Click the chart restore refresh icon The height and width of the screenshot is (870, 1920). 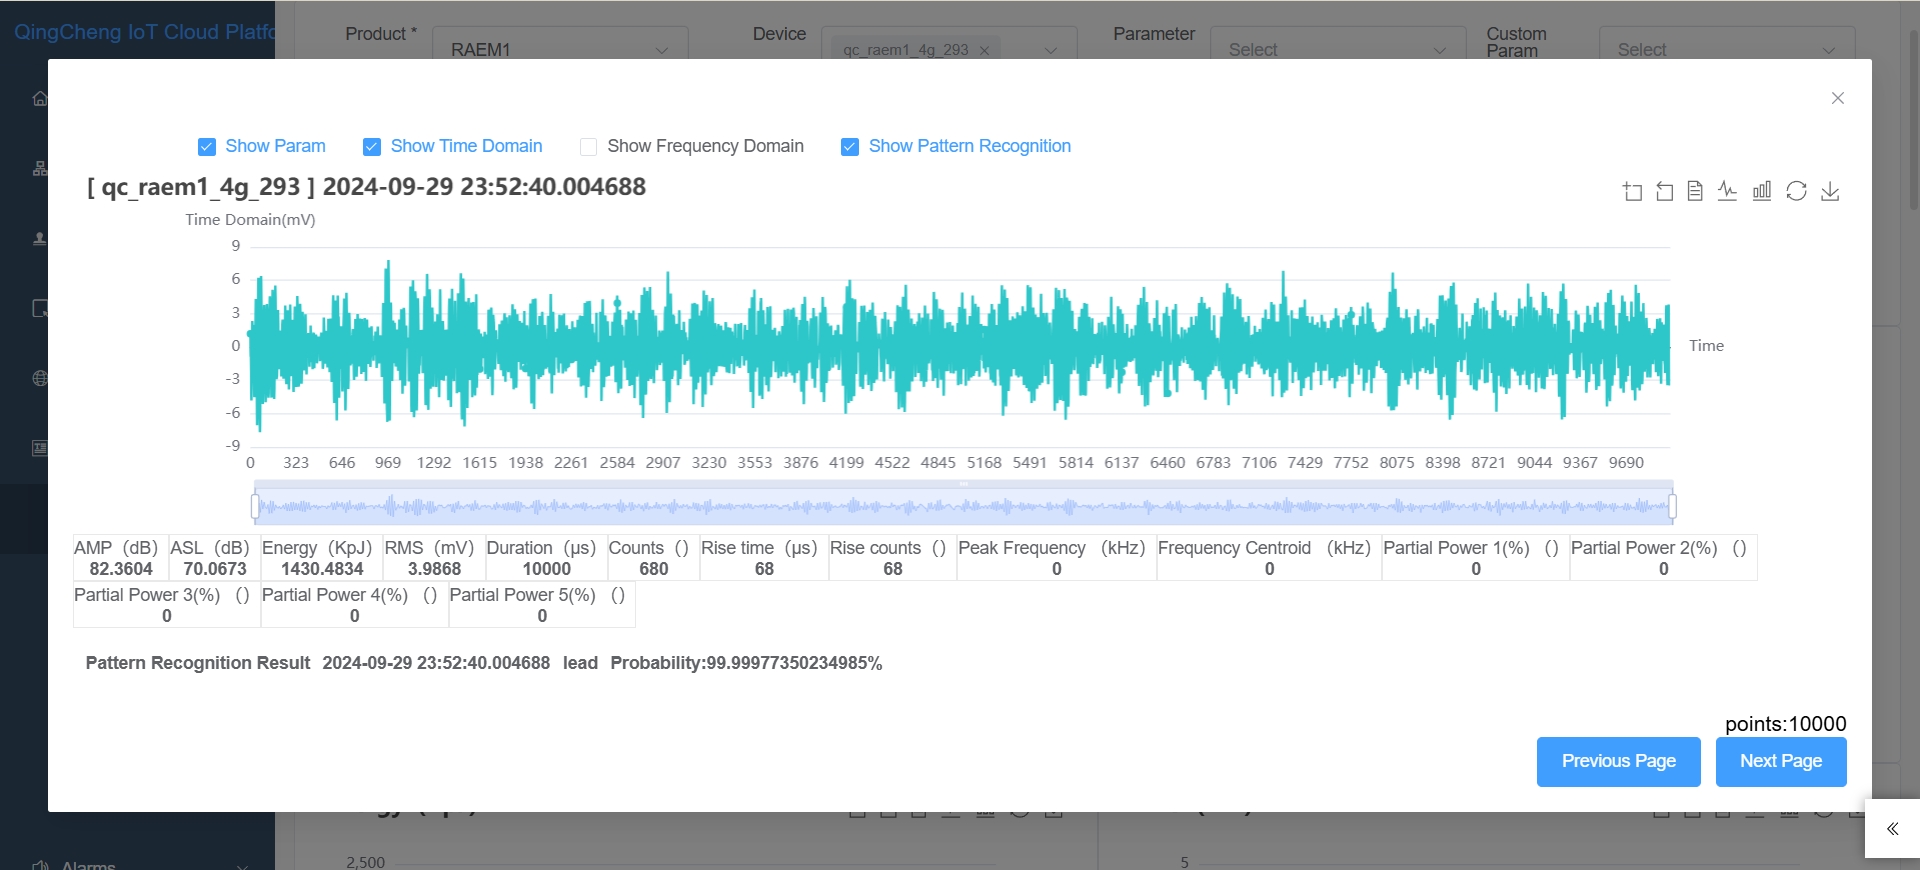(1796, 191)
